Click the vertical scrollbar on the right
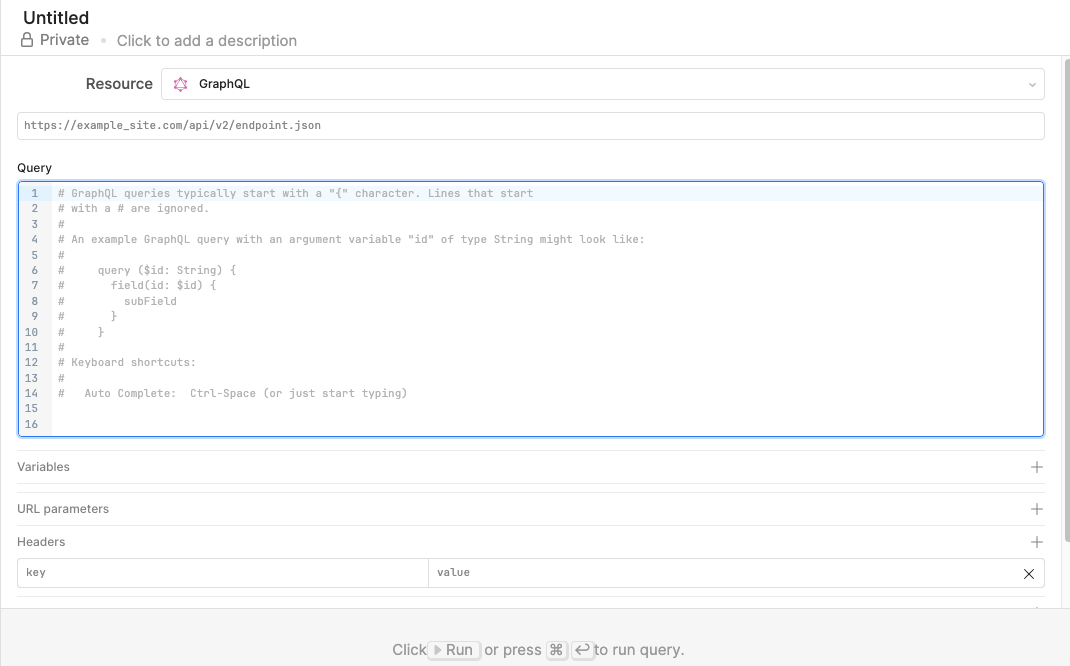The width and height of the screenshot is (1070, 666). pos(1067,300)
